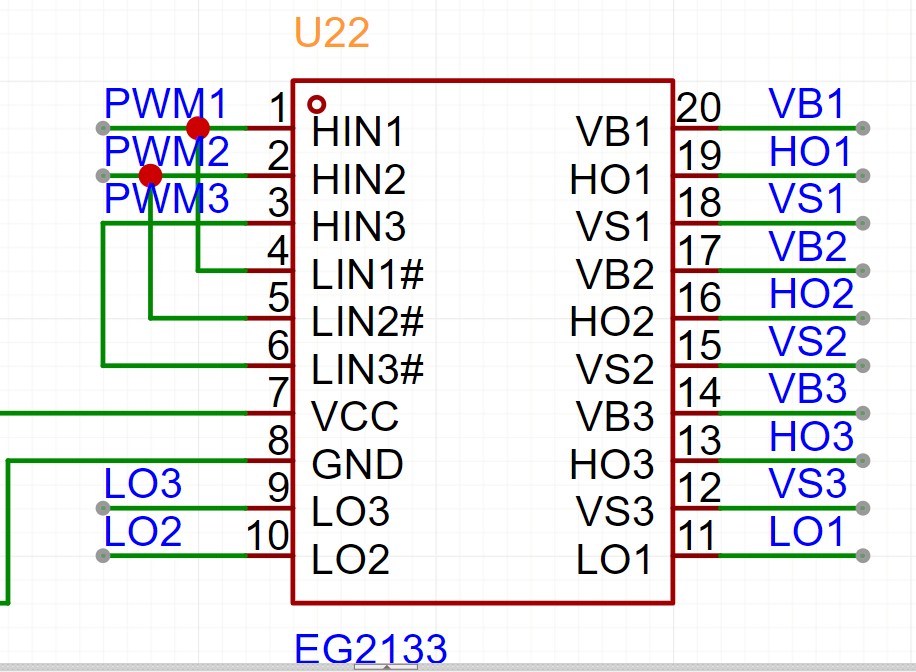Click the pin 1 indicator circle in U22
Image resolution: width=916 pixels, height=672 pixels.
coord(317,104)
